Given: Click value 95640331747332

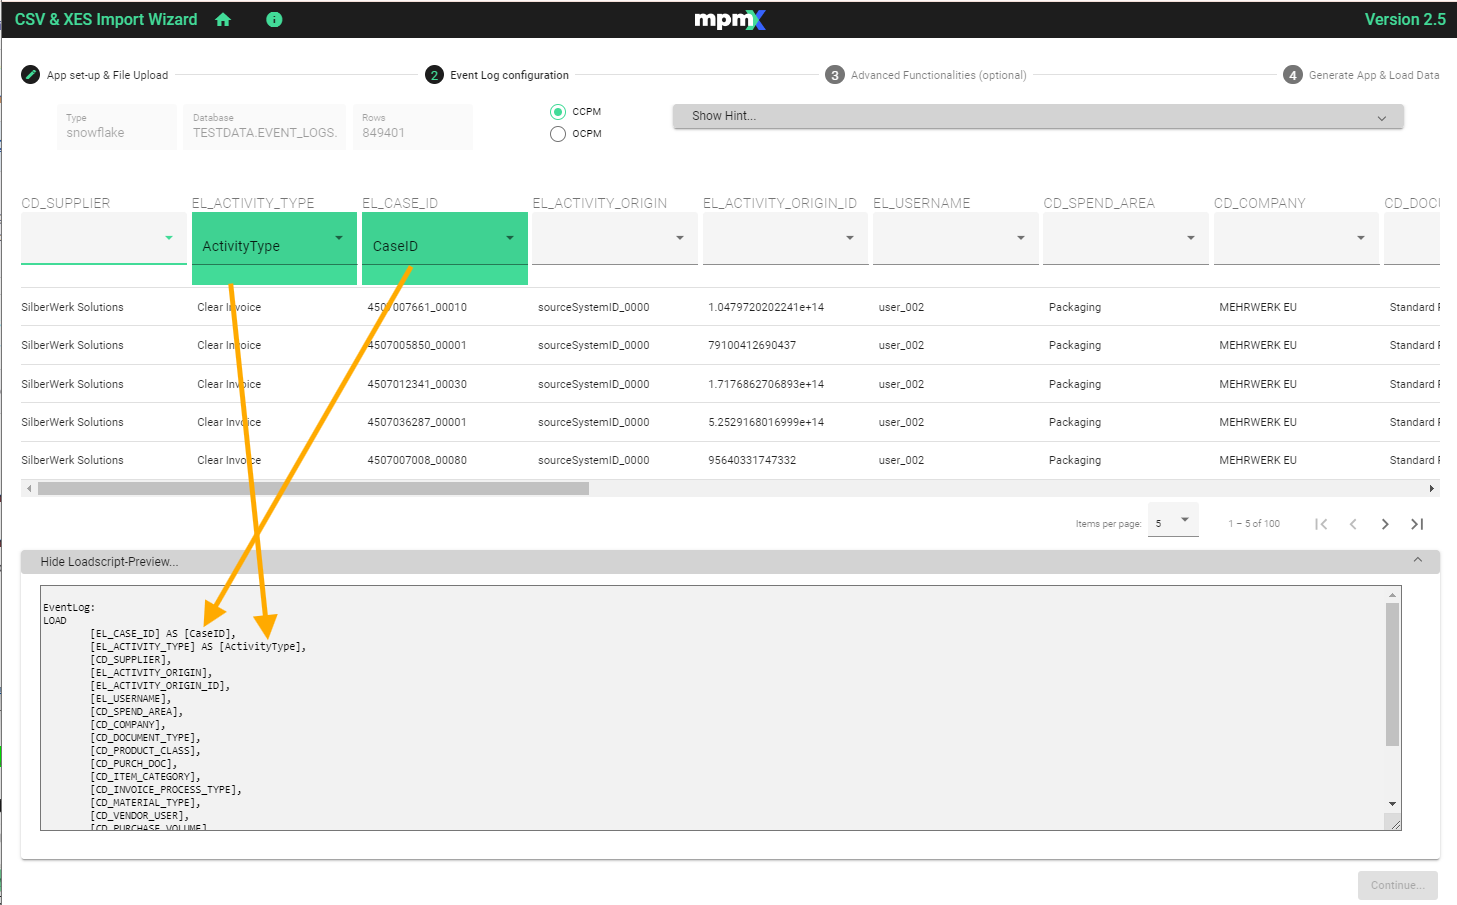Looking at the screenshot, I should coord(752,460).
